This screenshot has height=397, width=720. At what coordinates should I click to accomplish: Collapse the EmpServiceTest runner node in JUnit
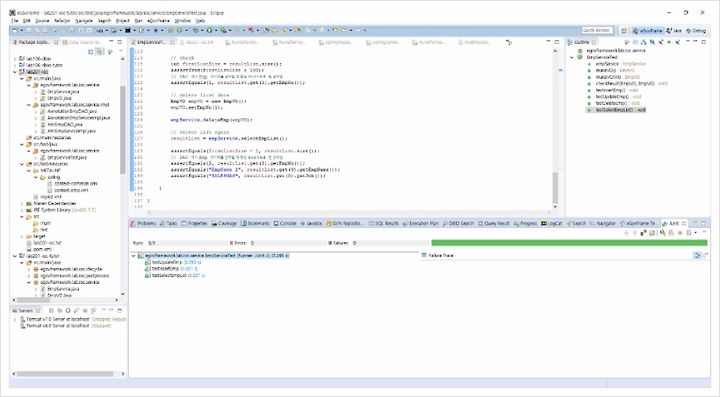134,256
